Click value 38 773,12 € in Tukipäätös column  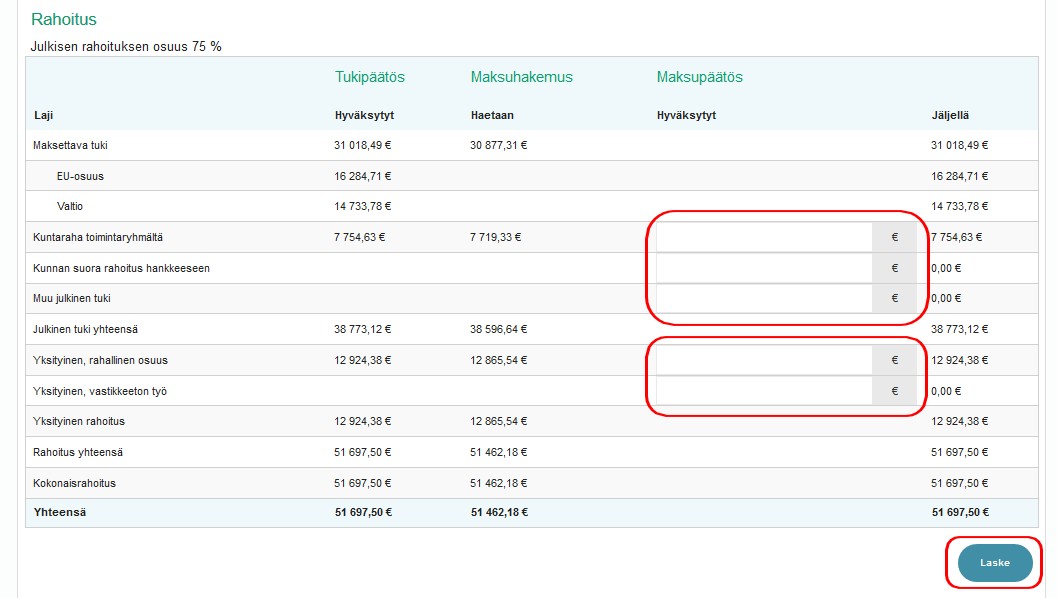click(363, 330)
